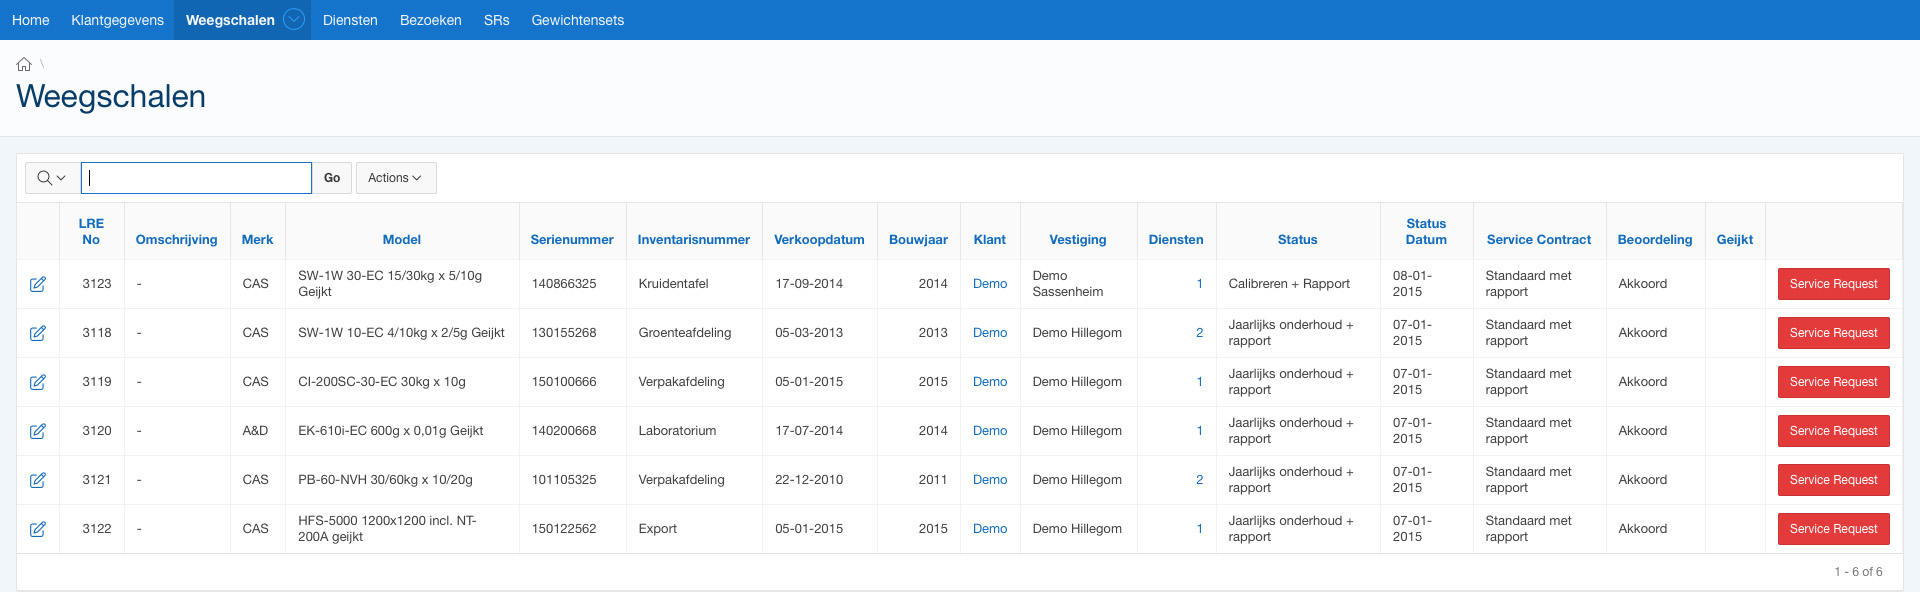Open diensten count link for Kruidentafel row

tap(1199, 284)
